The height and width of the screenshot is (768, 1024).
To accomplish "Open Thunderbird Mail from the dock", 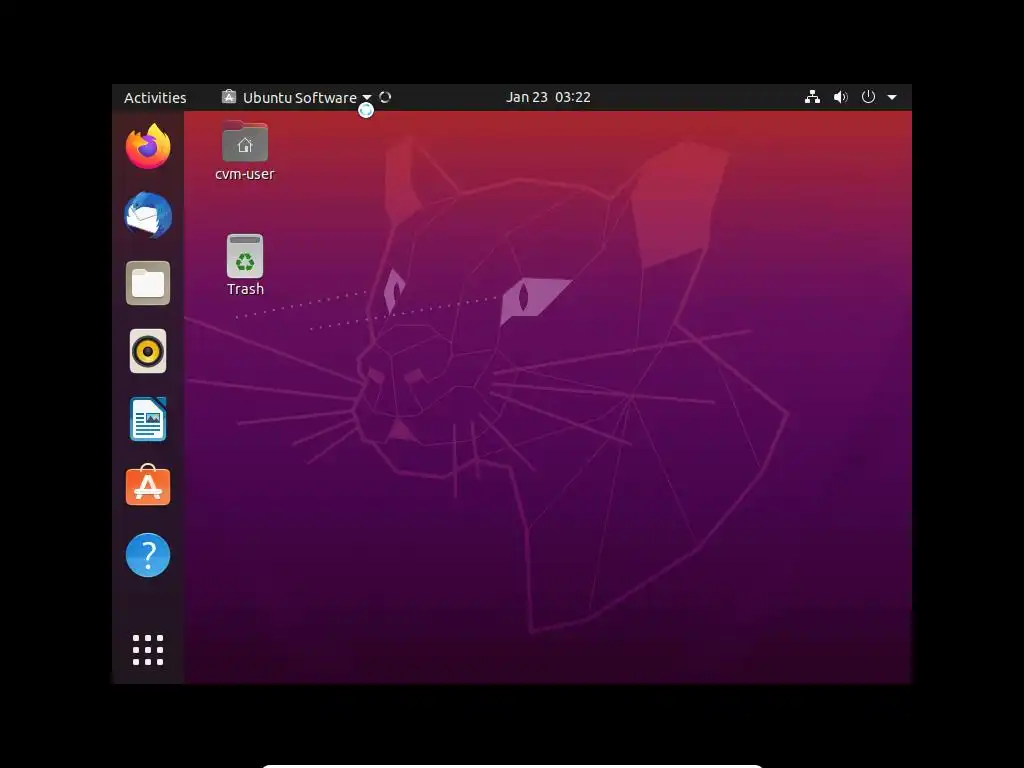I will 148,215.
